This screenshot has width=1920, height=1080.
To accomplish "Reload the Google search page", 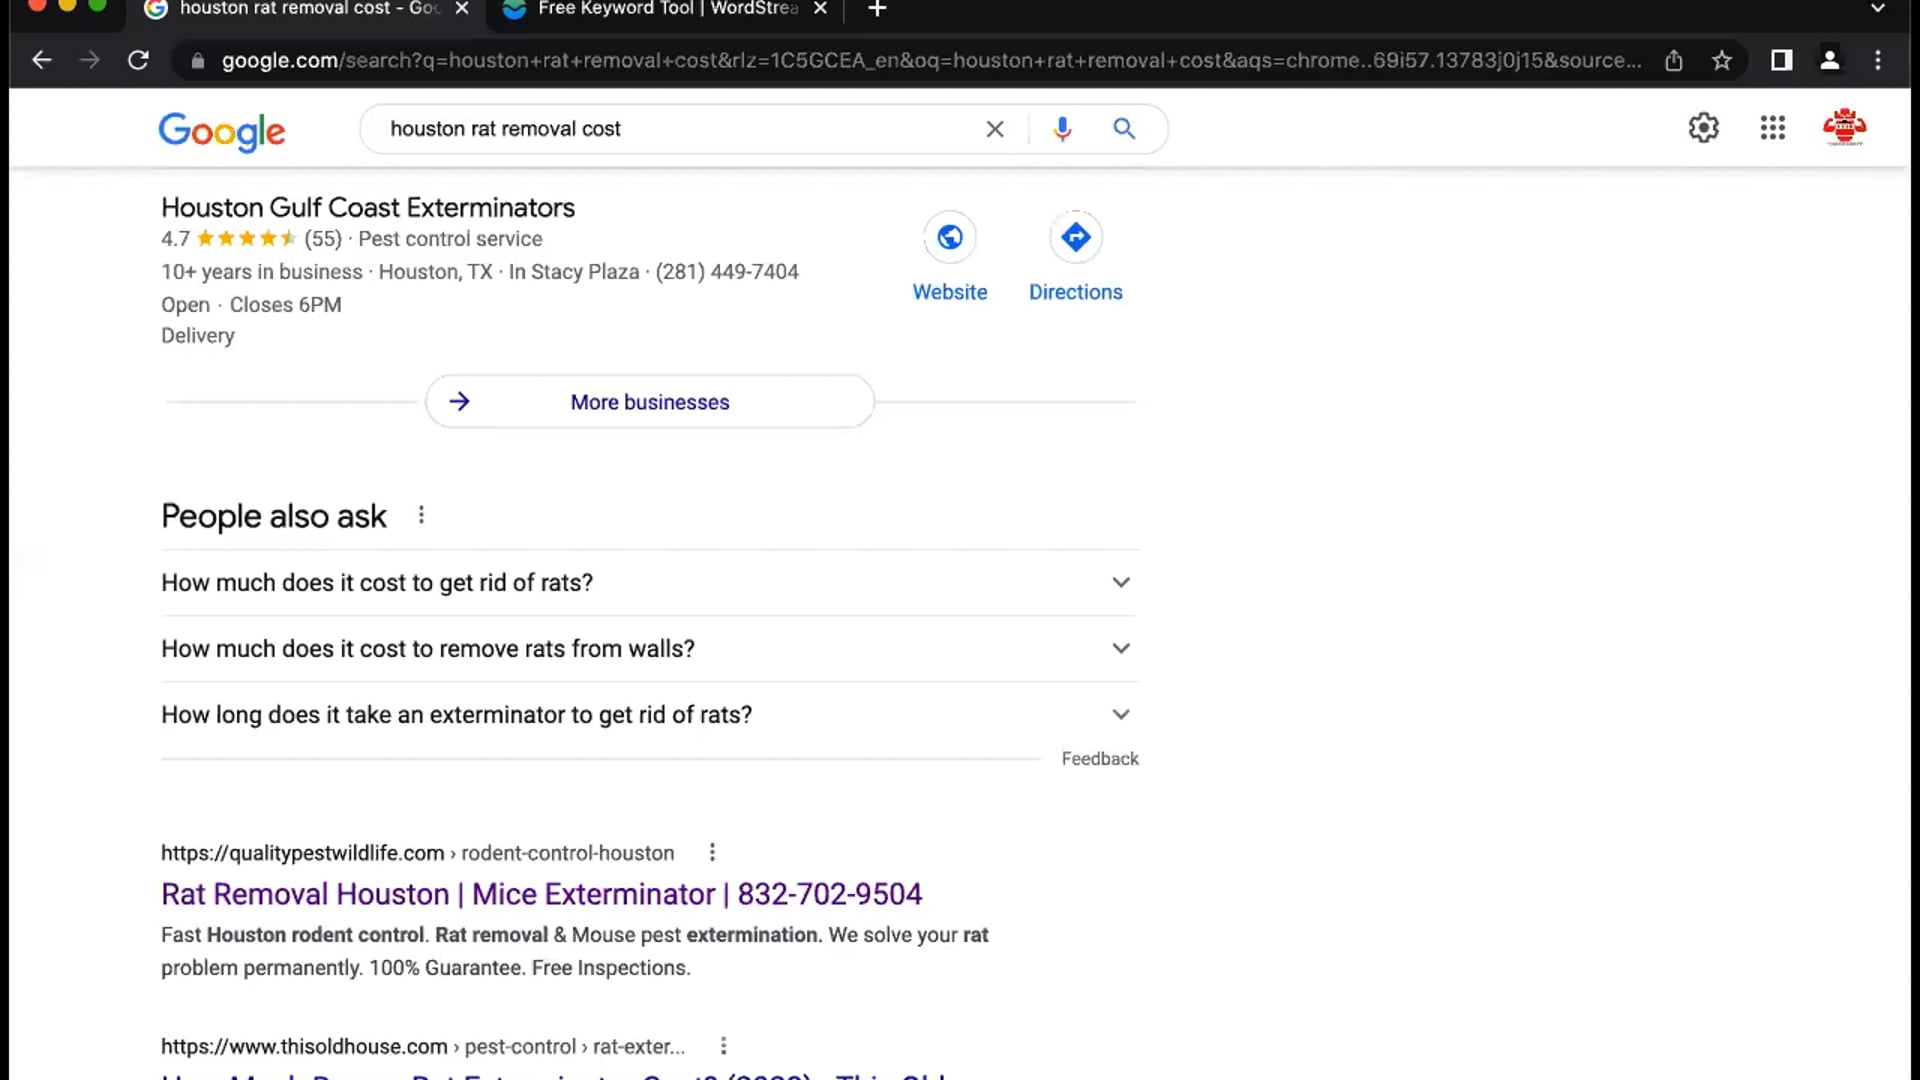I will coord(138,60).
